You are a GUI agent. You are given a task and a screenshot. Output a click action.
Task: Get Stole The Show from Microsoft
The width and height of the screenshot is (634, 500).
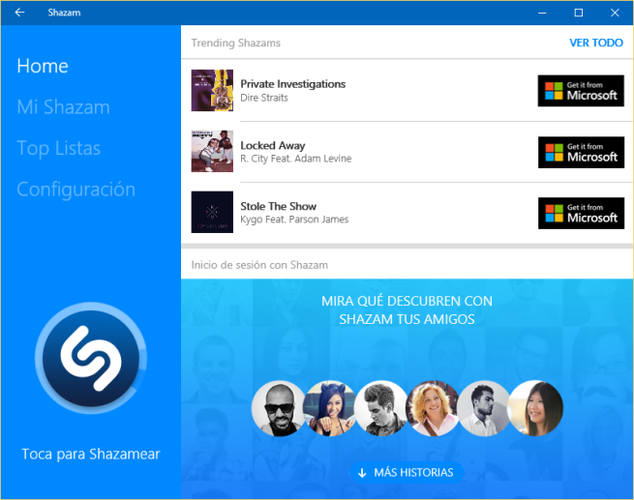581,213
